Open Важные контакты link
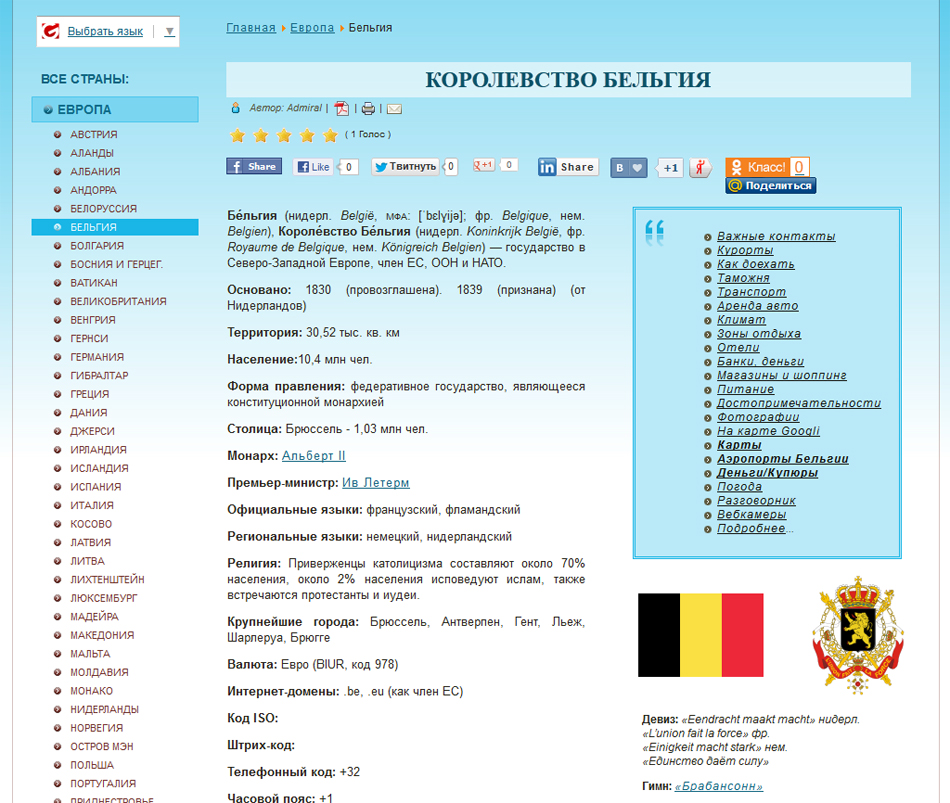Screen dimensions: 950x803 pyautogui.click(x=776, y=236)
